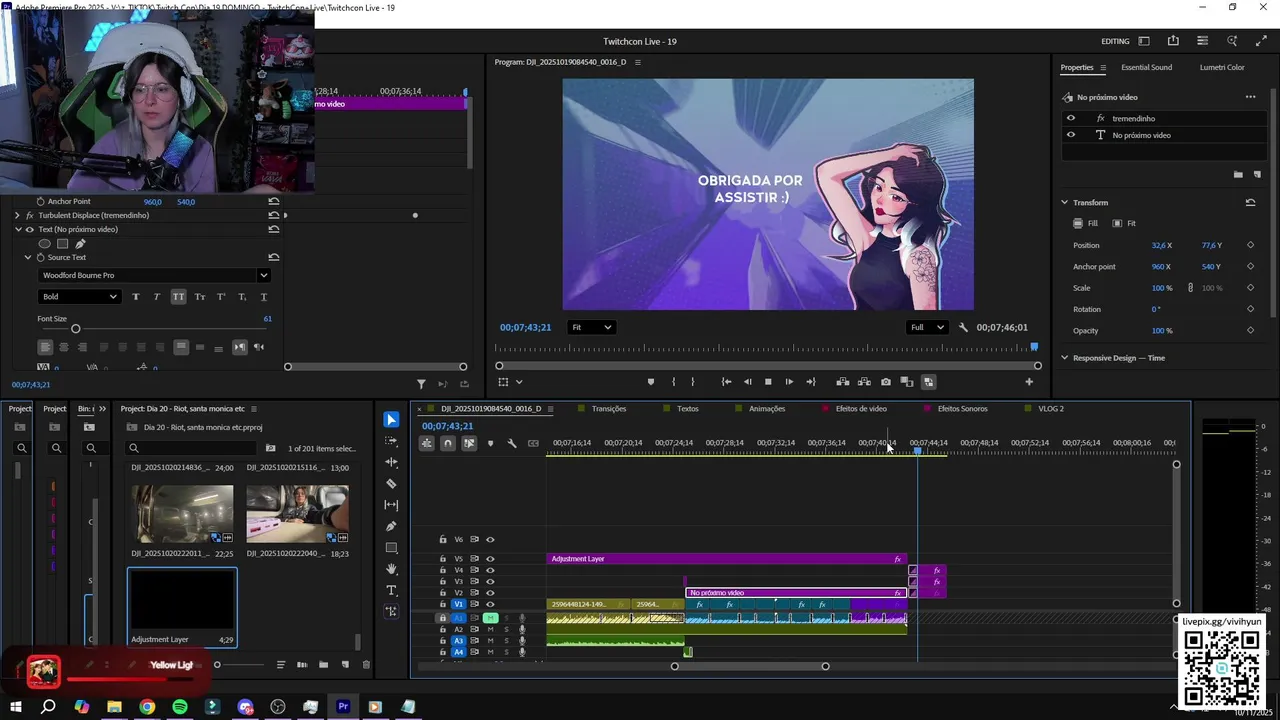
Task: Select the Hand tool
Action: [x=391, y=569]
